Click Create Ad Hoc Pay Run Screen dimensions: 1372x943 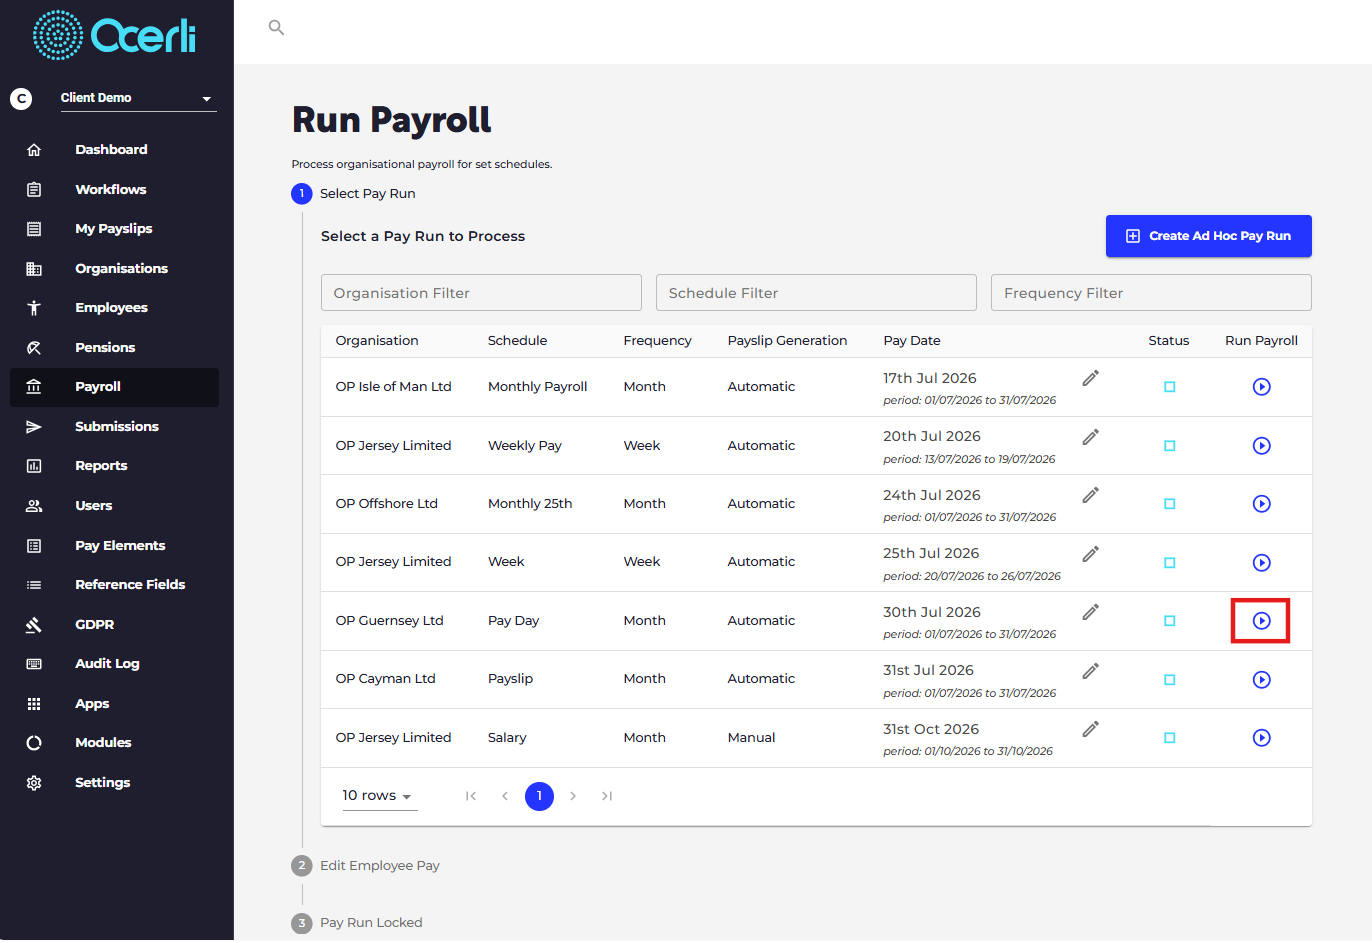(x=1208, y=236)
